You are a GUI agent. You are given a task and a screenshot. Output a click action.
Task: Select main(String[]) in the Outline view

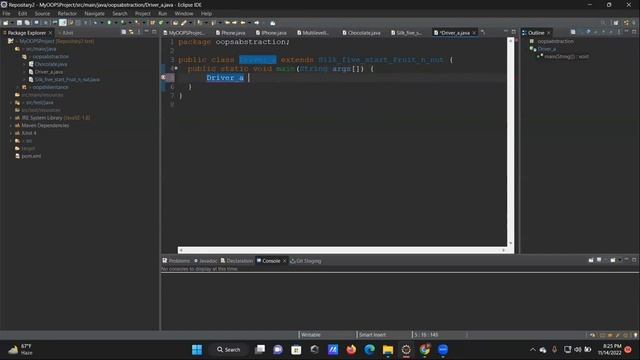tap(566, 57)
